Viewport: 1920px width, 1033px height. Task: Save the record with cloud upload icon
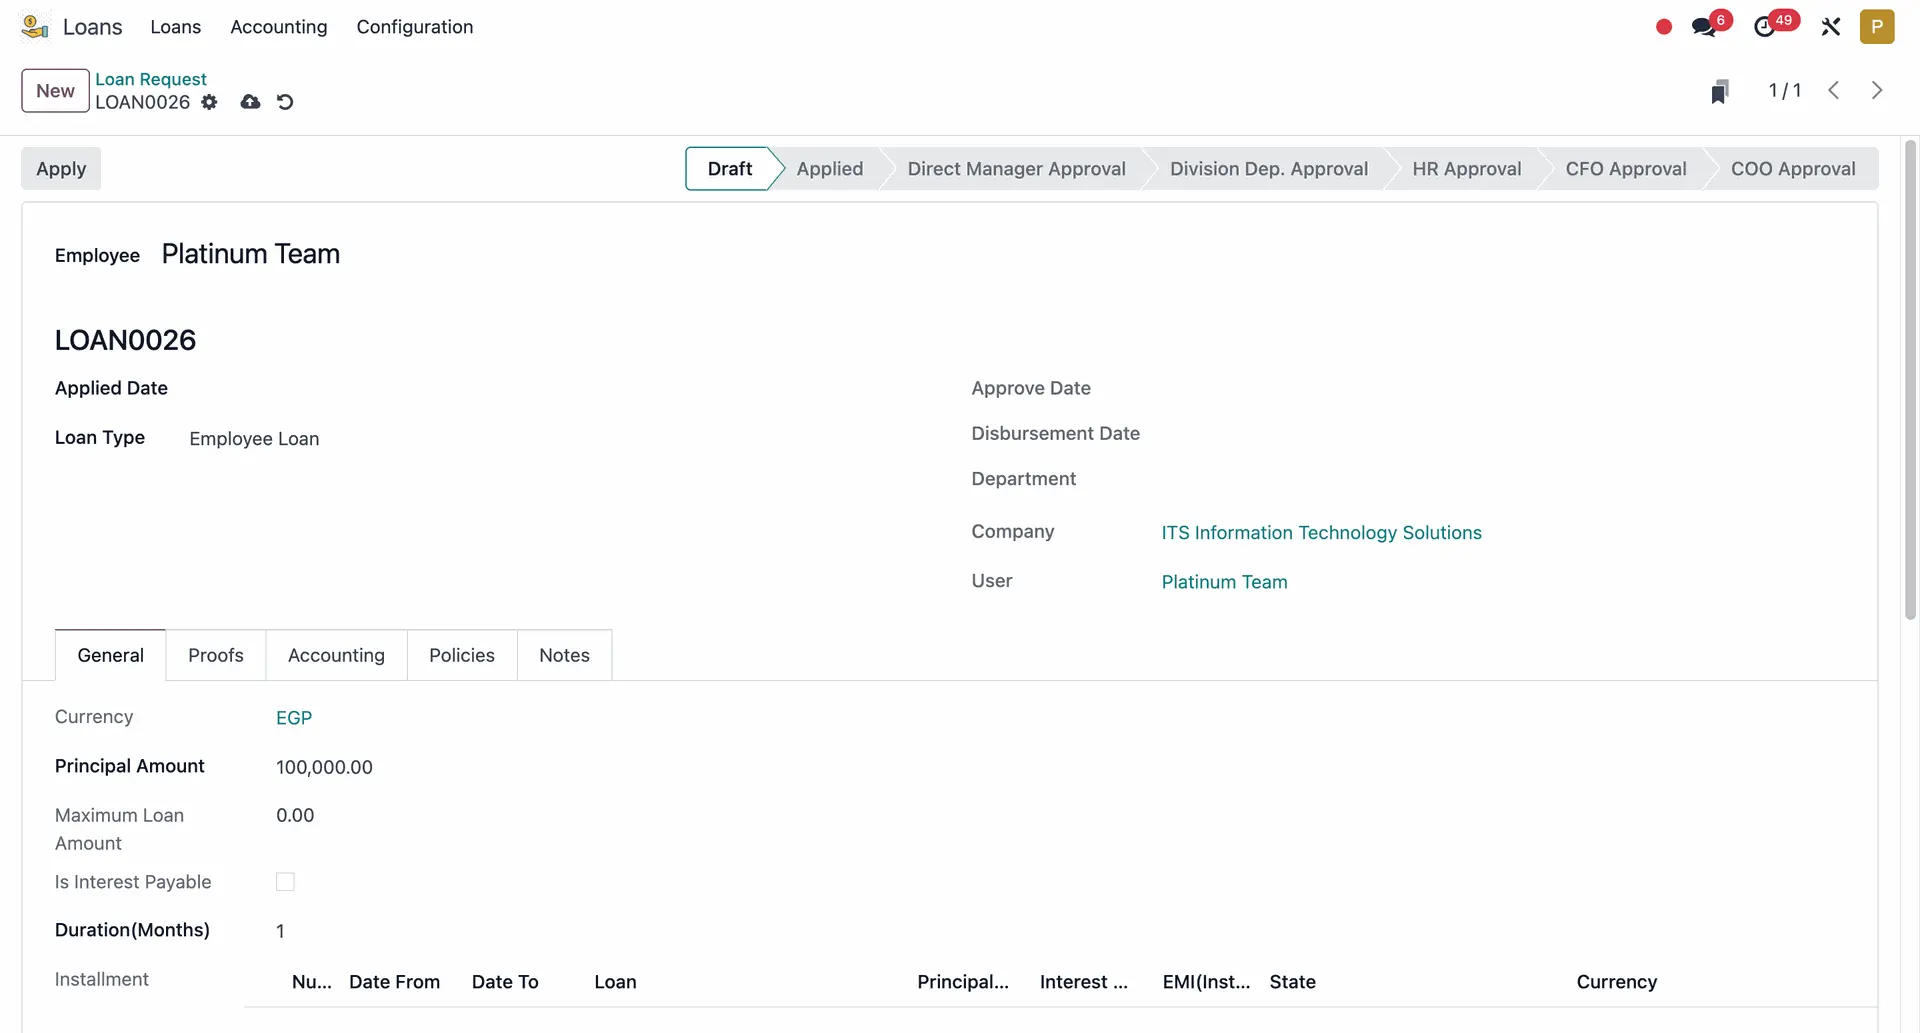pos(250,102)
